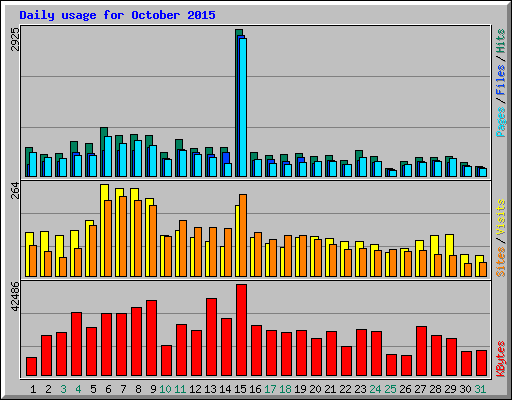The height and width of the screenshot is (400, 512).
Task: Click the cyan Pages bar for day 6
Action: coord(108,156)
